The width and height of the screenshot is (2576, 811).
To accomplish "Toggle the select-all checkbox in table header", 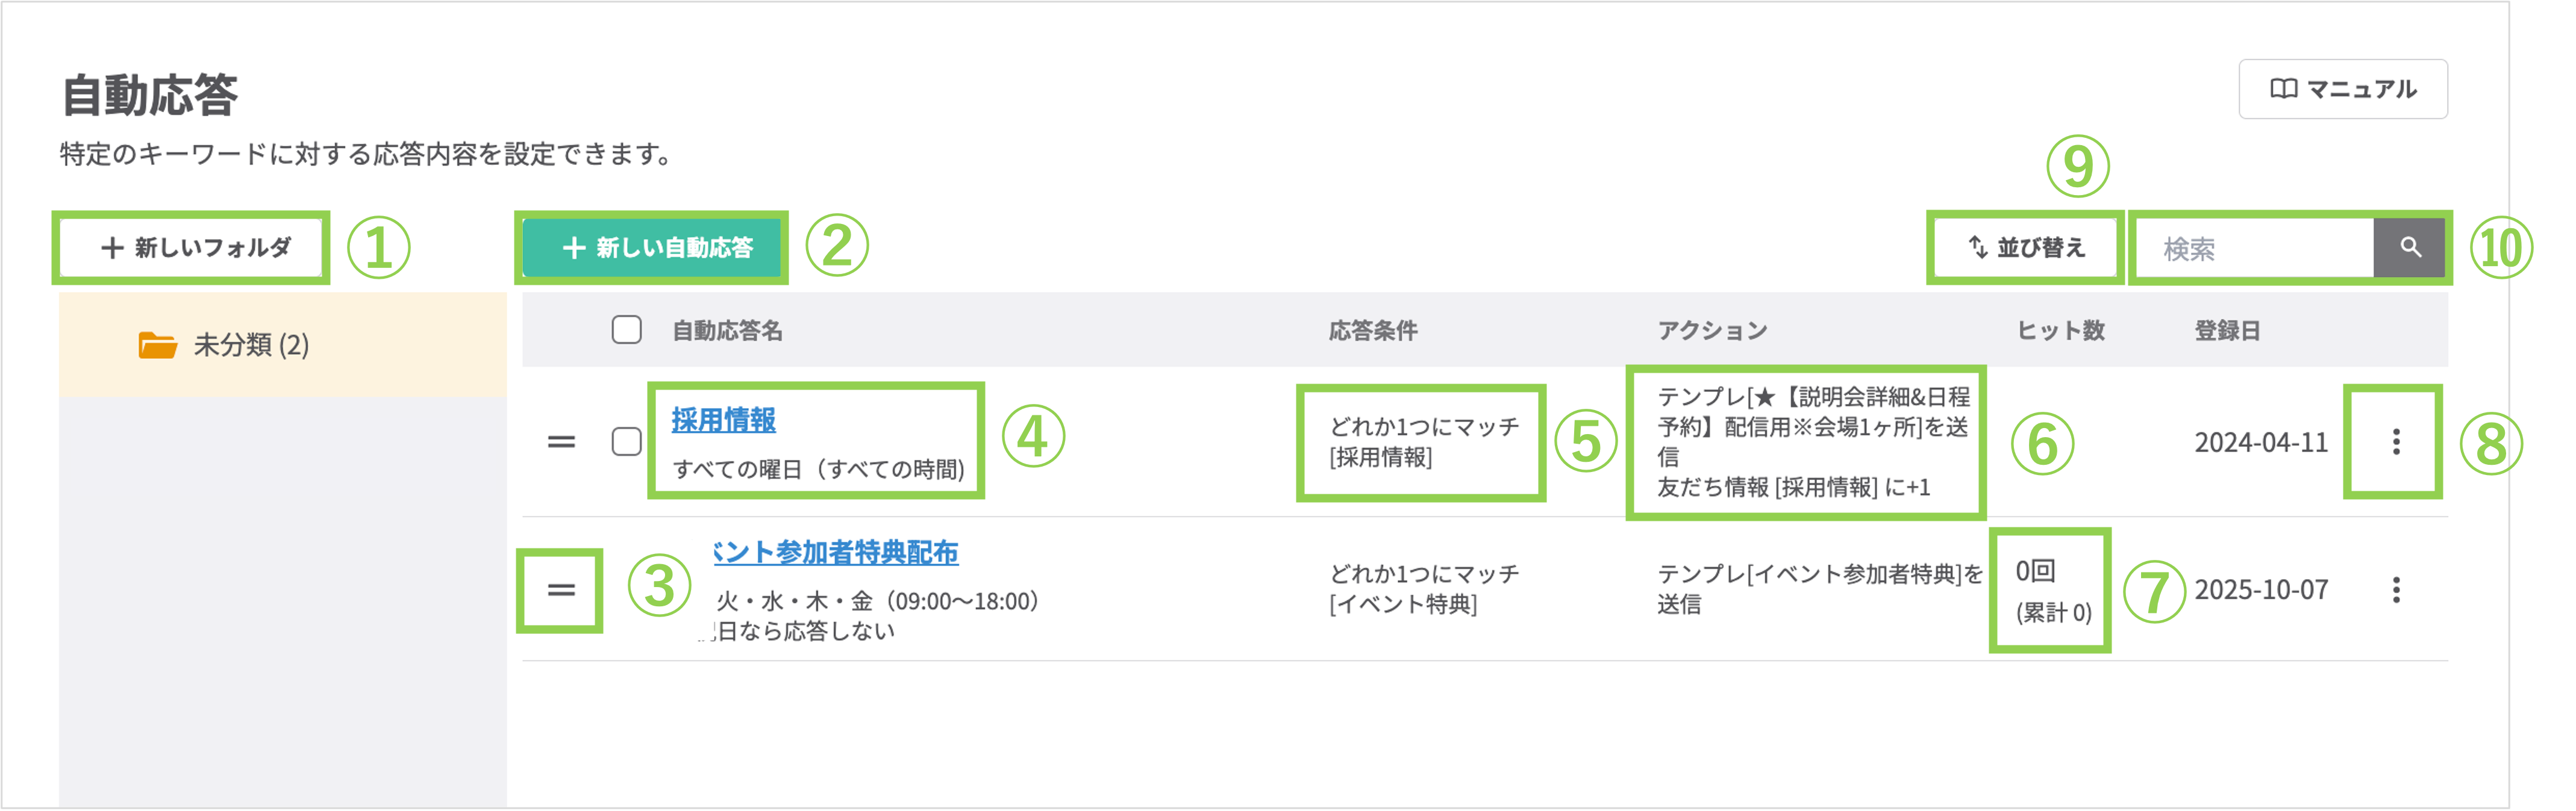I will [x=626, y=330].
